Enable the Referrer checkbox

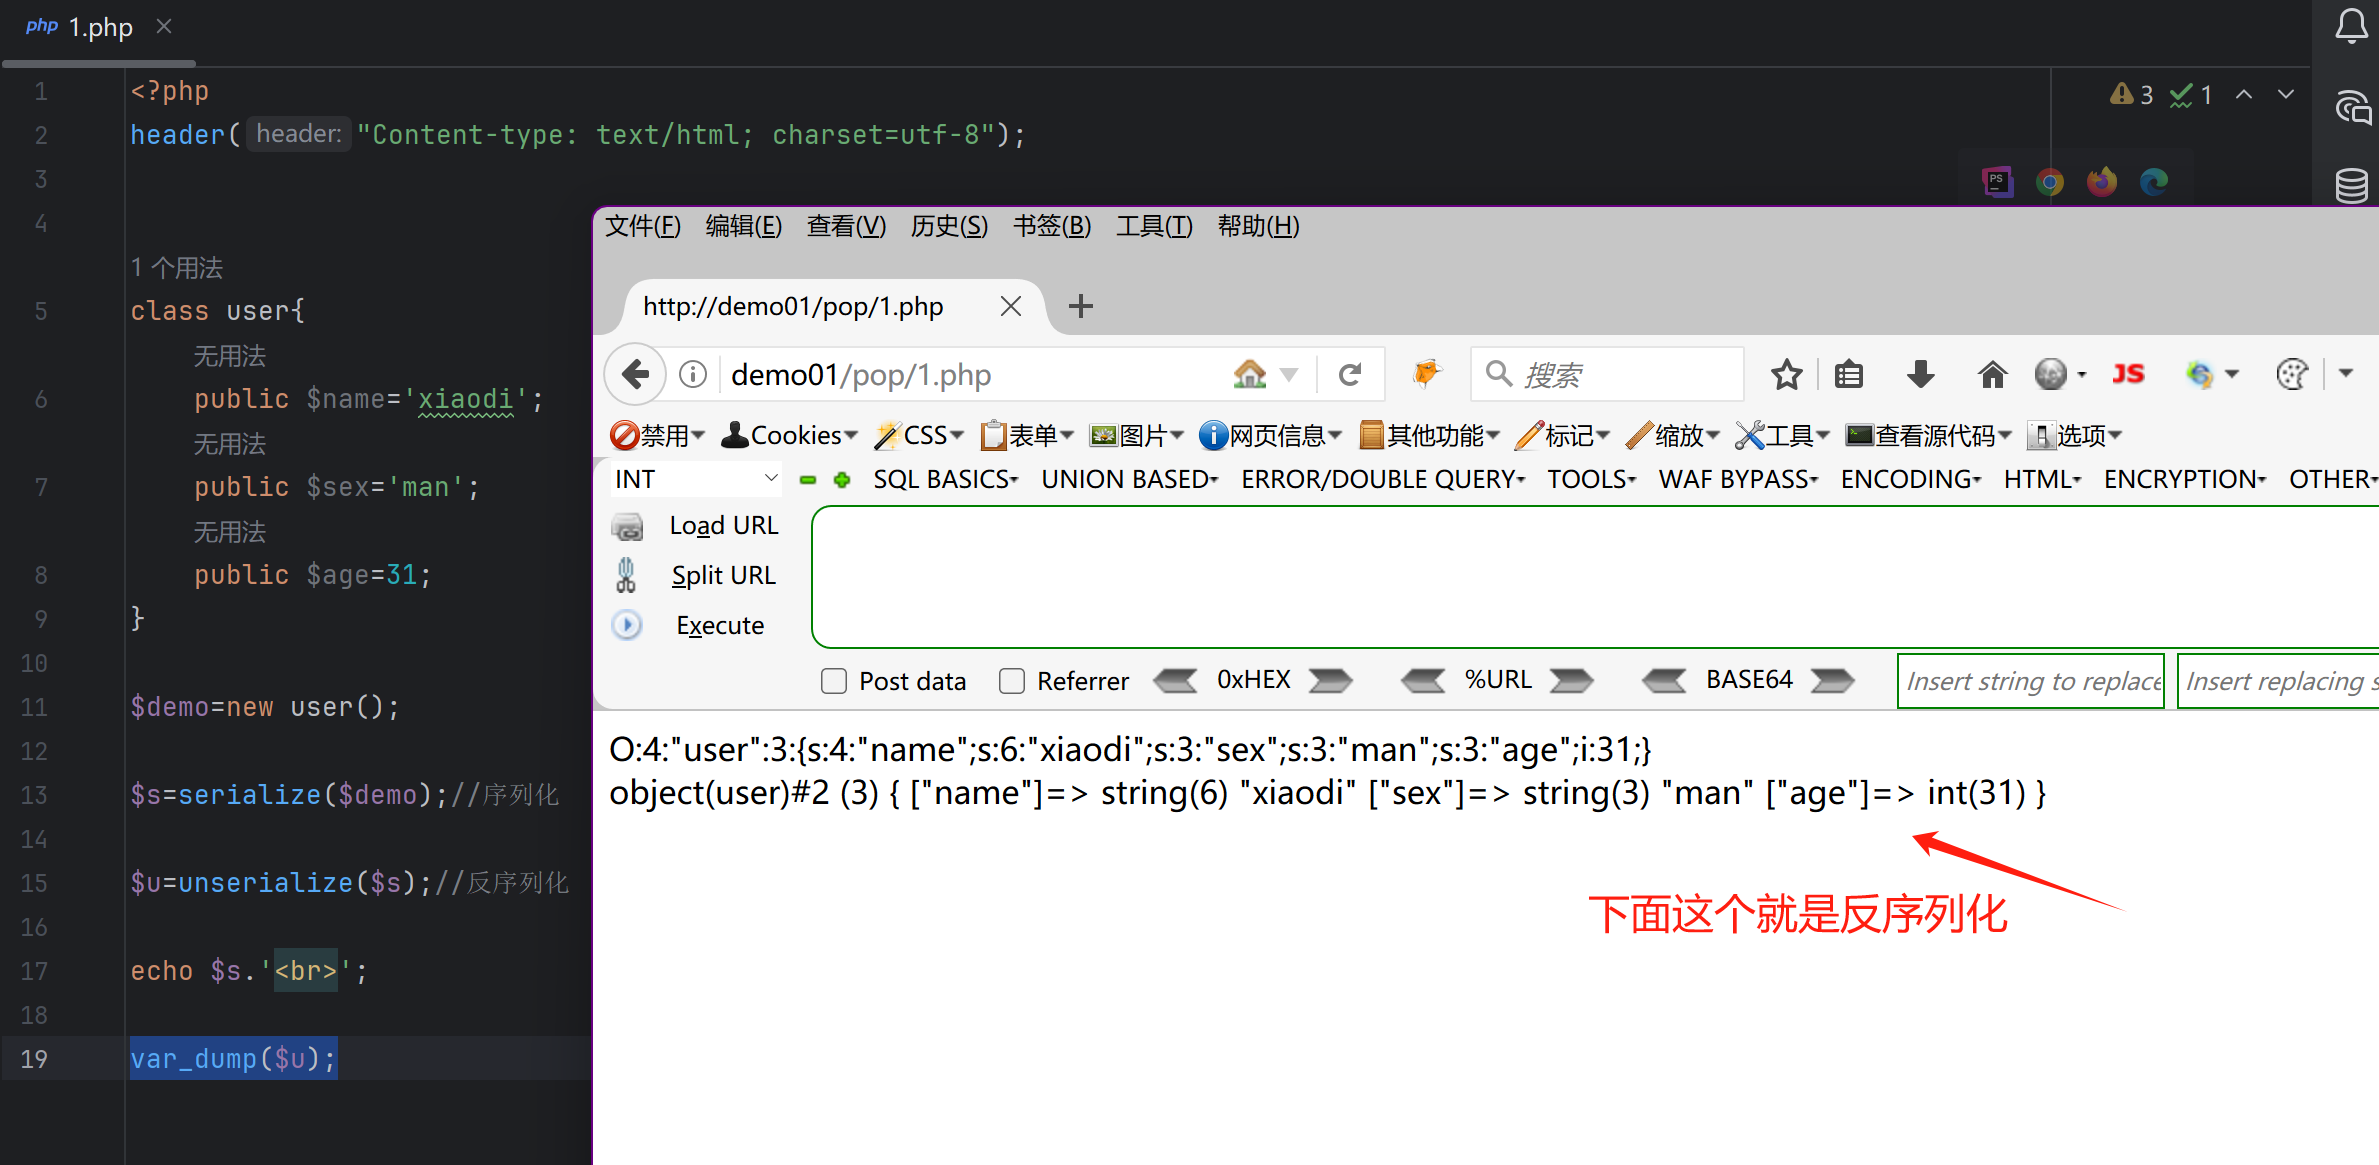tap(1012, 680)
